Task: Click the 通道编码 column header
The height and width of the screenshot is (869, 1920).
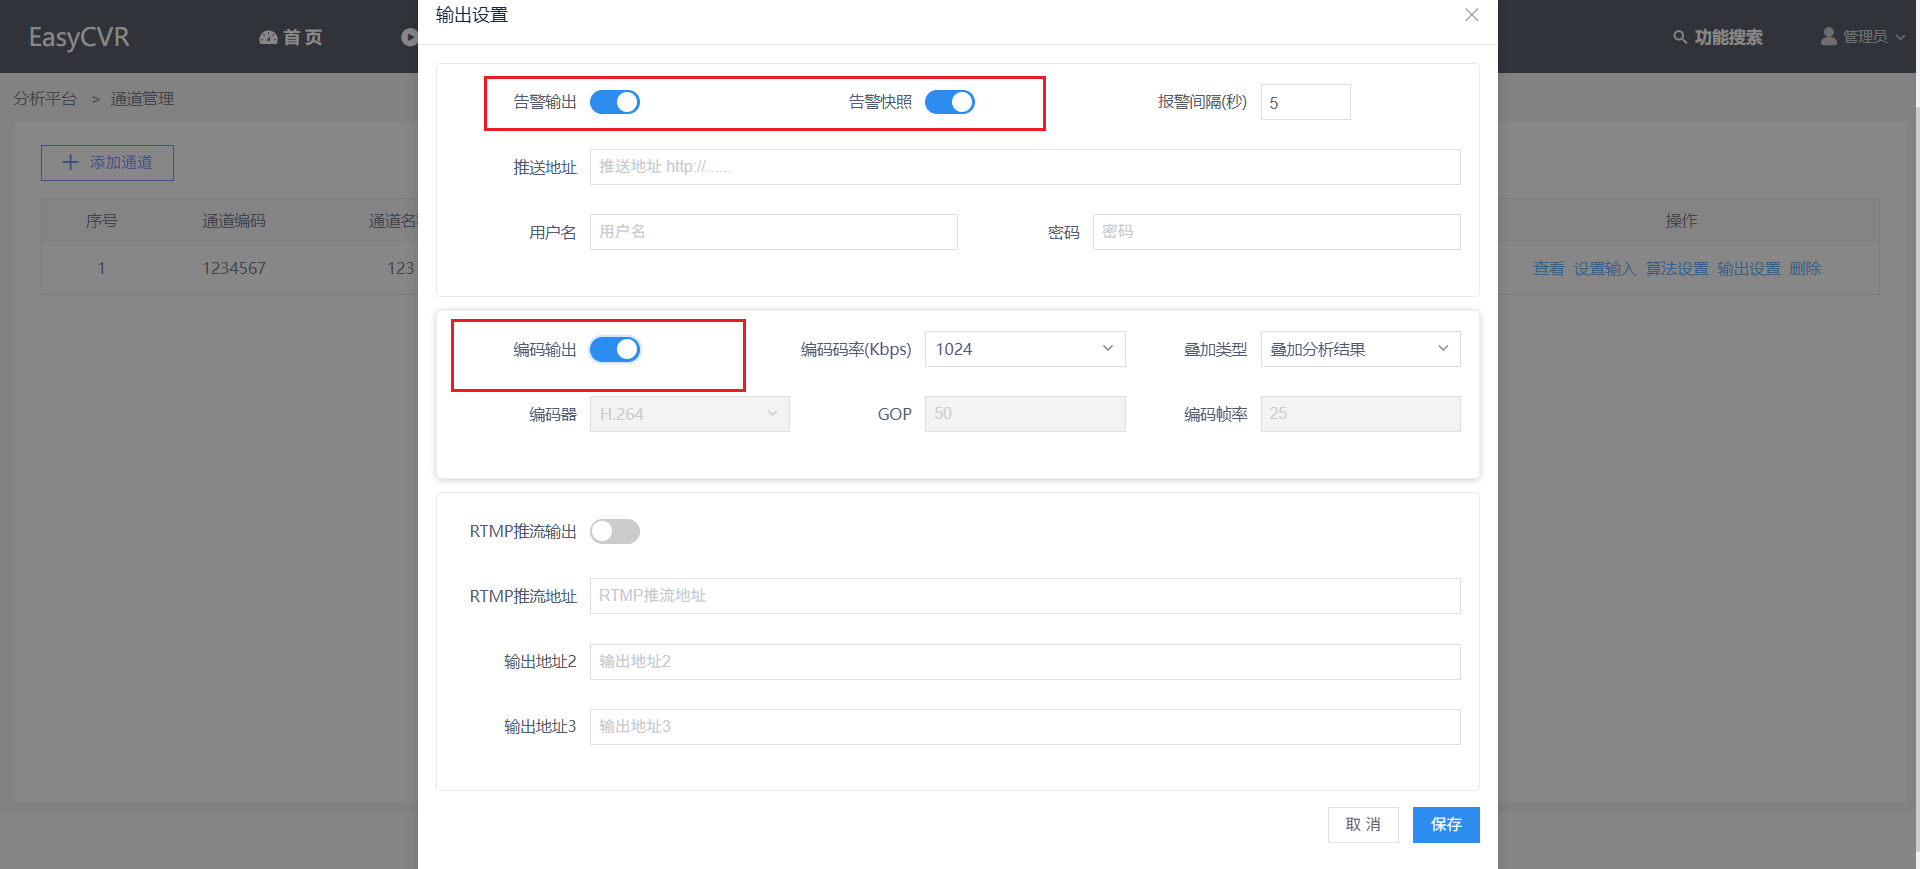Action: click(234, 221)
